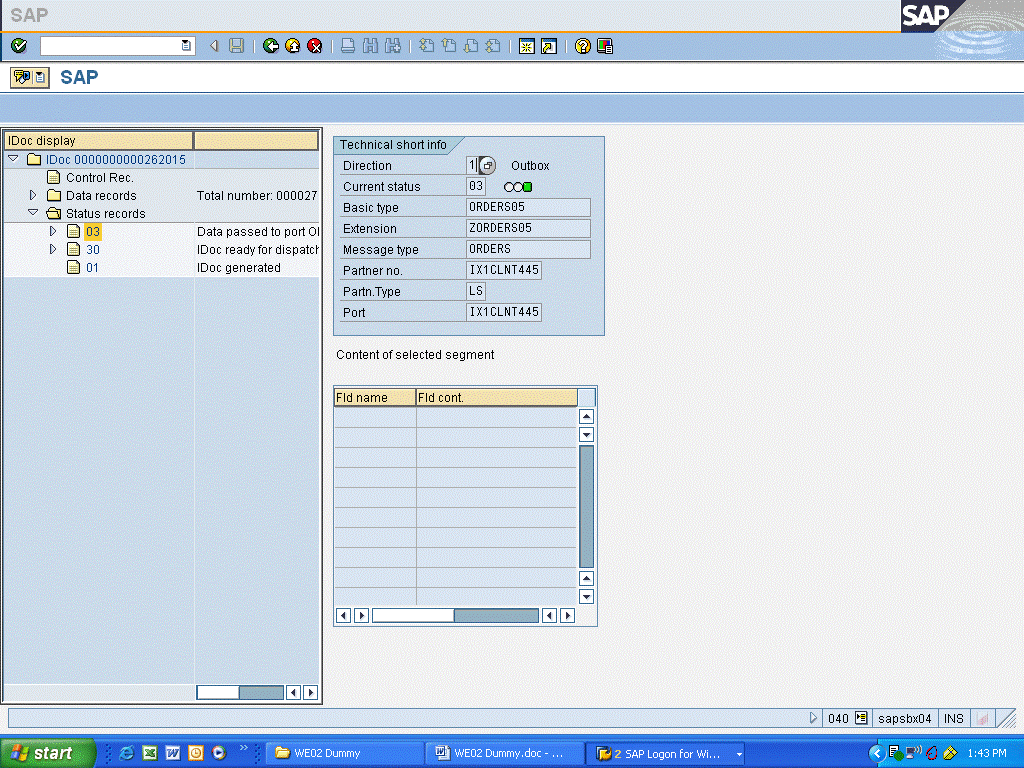Expand the Data records folder
The image size is (1024, 768).
point(33,195)
